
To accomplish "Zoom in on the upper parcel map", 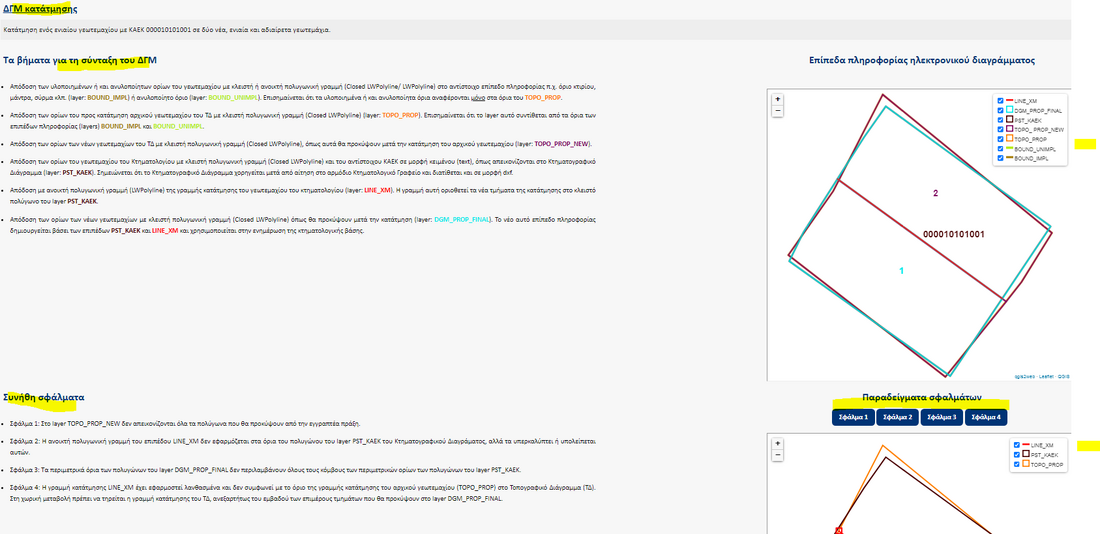I will [x=778, y=99].
